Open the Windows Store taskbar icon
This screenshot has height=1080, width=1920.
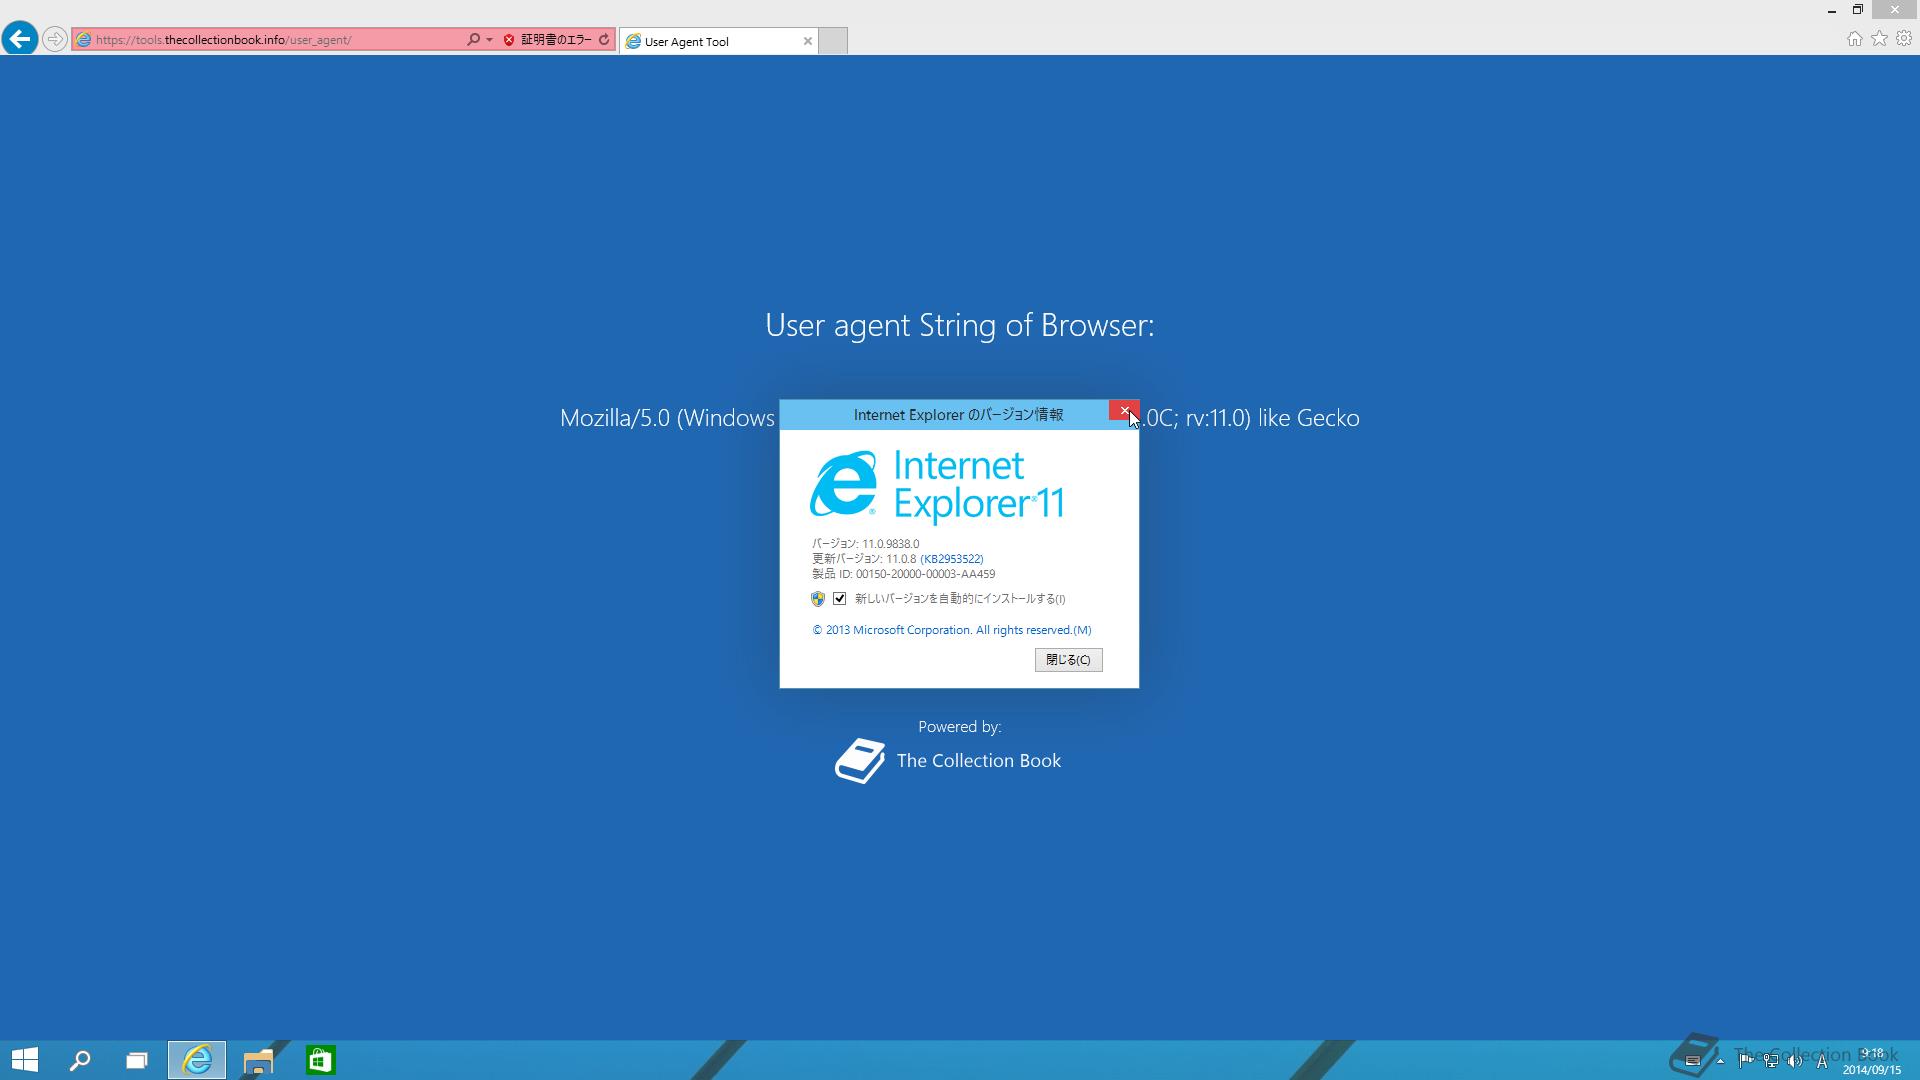[320, 1060]
